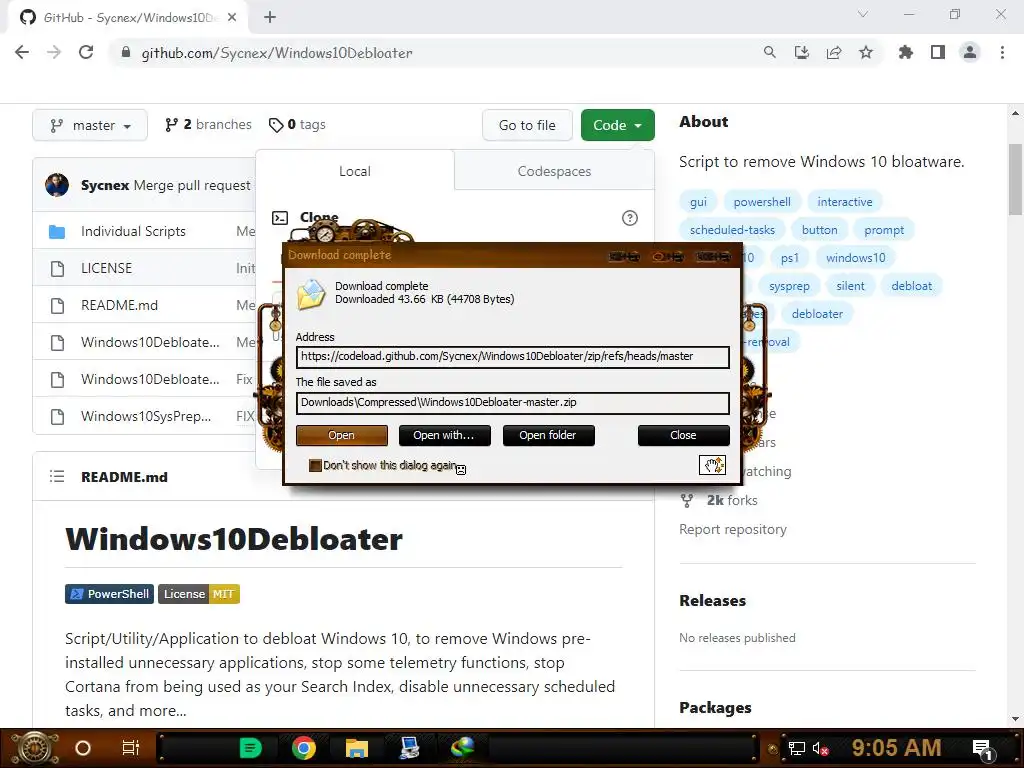Click the IDM hand icon in dialog
The height and width of the screenshot is (768, 1024).
point(712,465)
